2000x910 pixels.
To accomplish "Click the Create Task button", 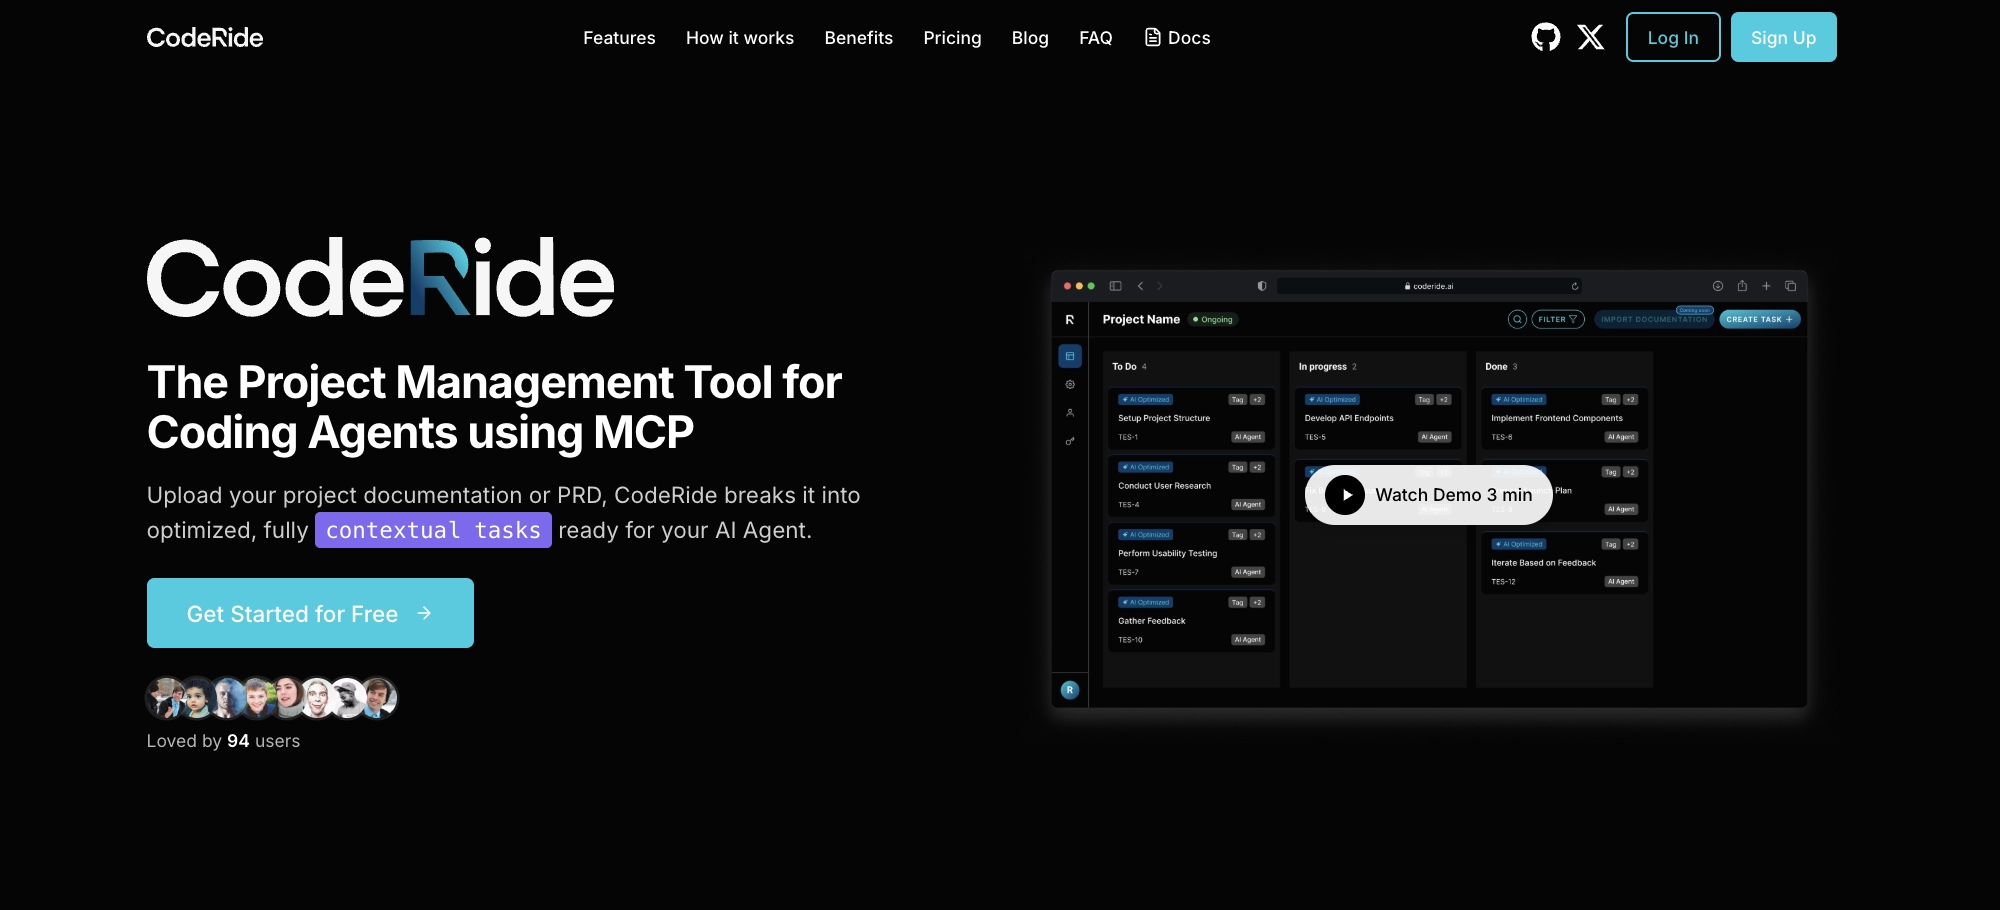I will (x=1759, y=319).
